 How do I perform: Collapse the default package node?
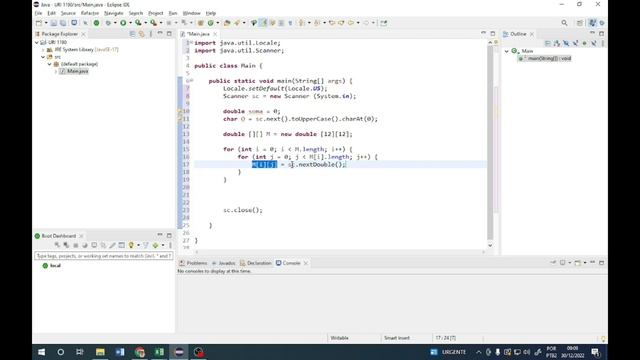pos(50,64)
